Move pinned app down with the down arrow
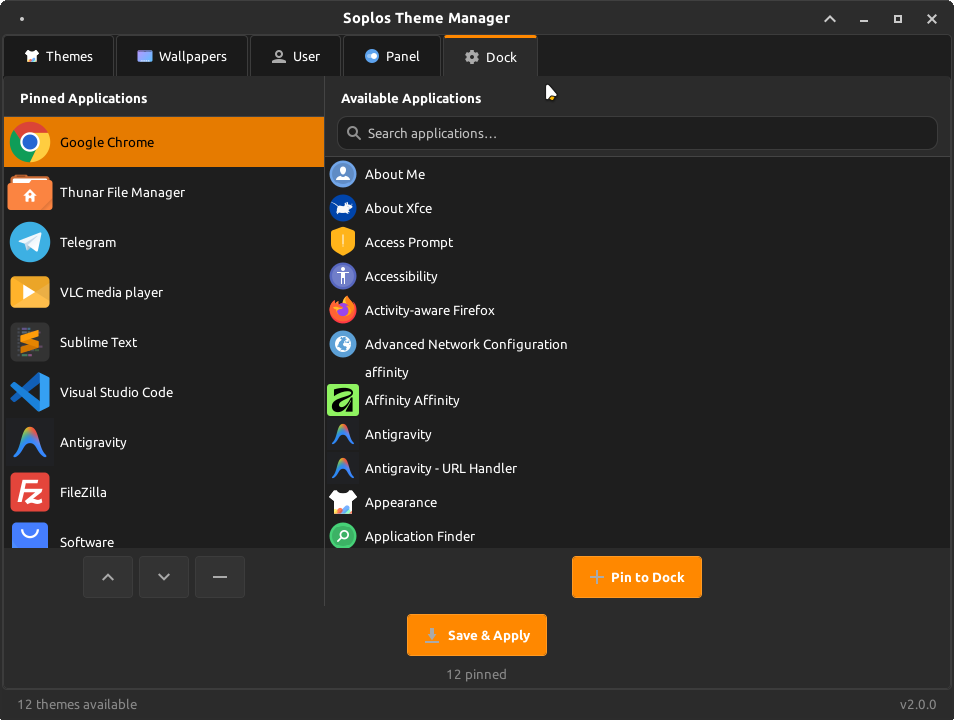The width and height of the screenshot is (954, 720). click(164, 577)
